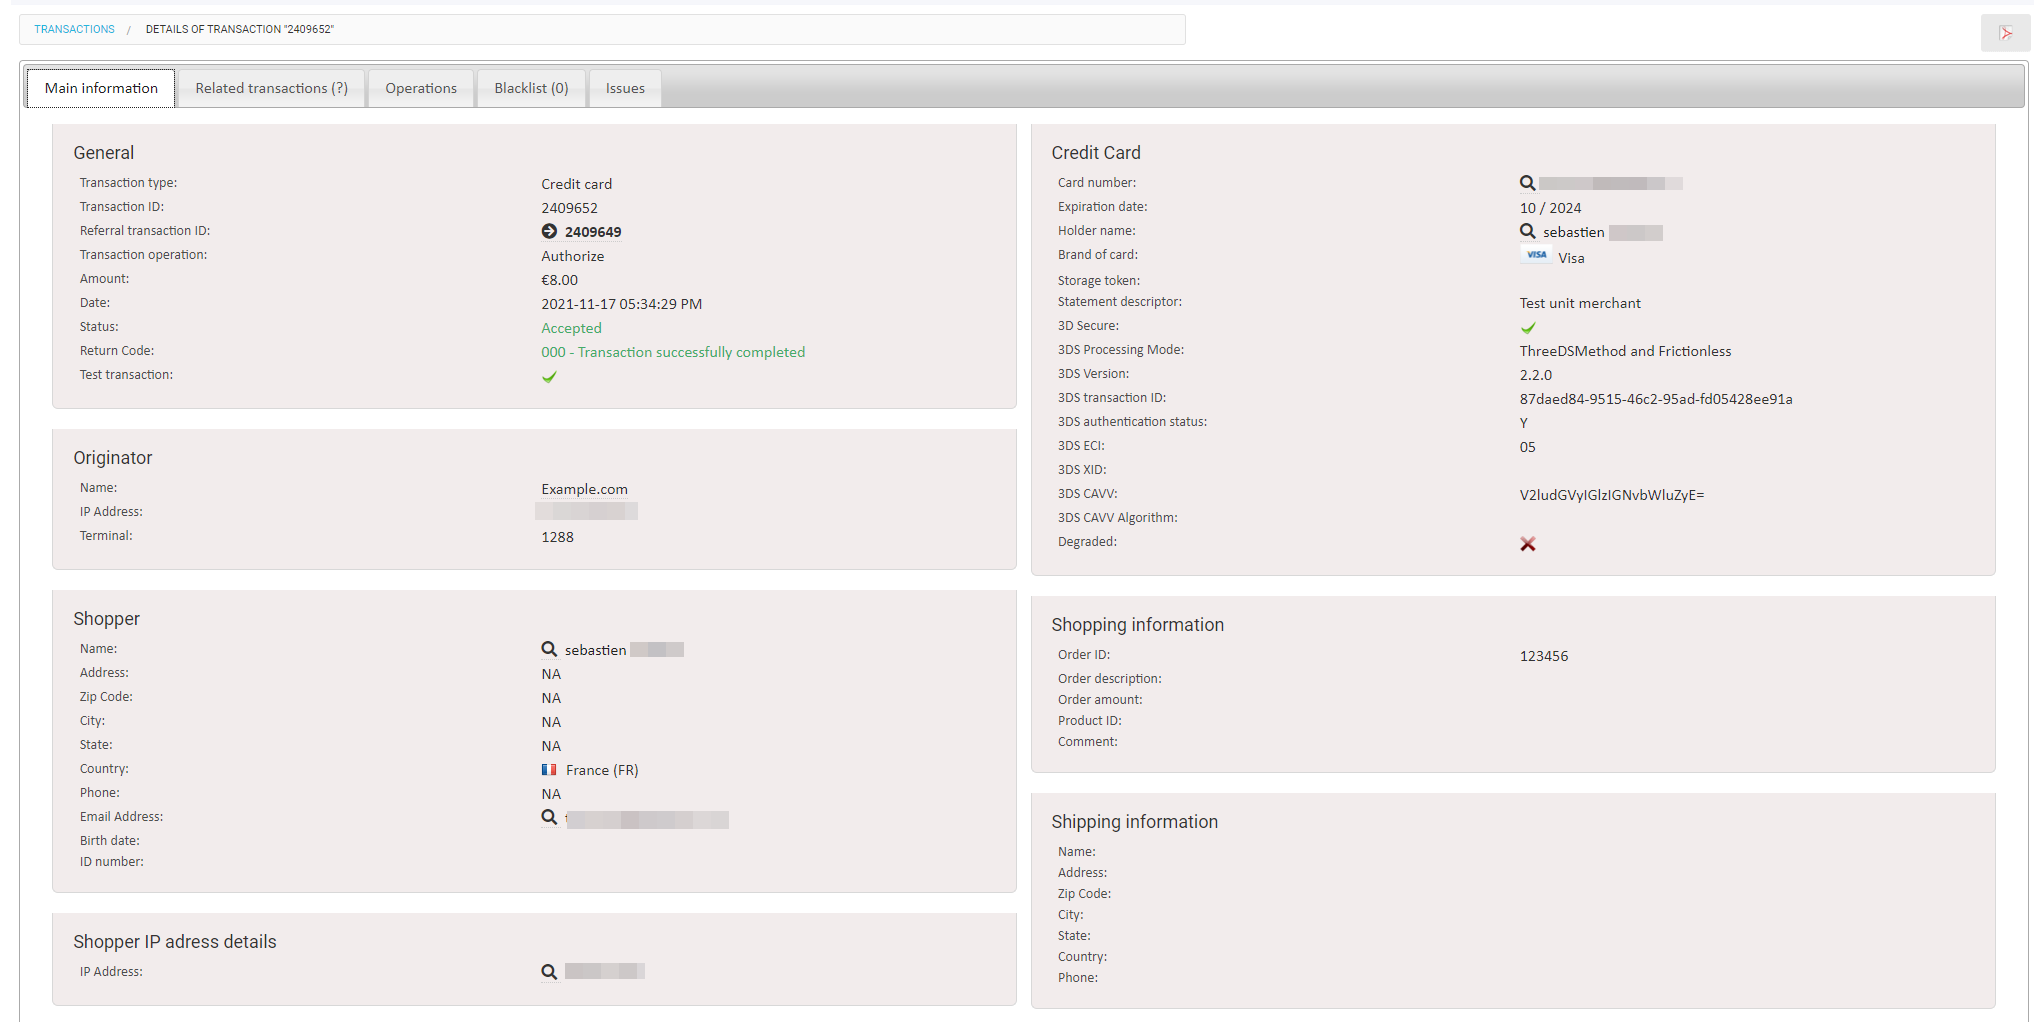
Task: Open search for the shopper email address
Action: pyautogui.click(x=548, y=817)
